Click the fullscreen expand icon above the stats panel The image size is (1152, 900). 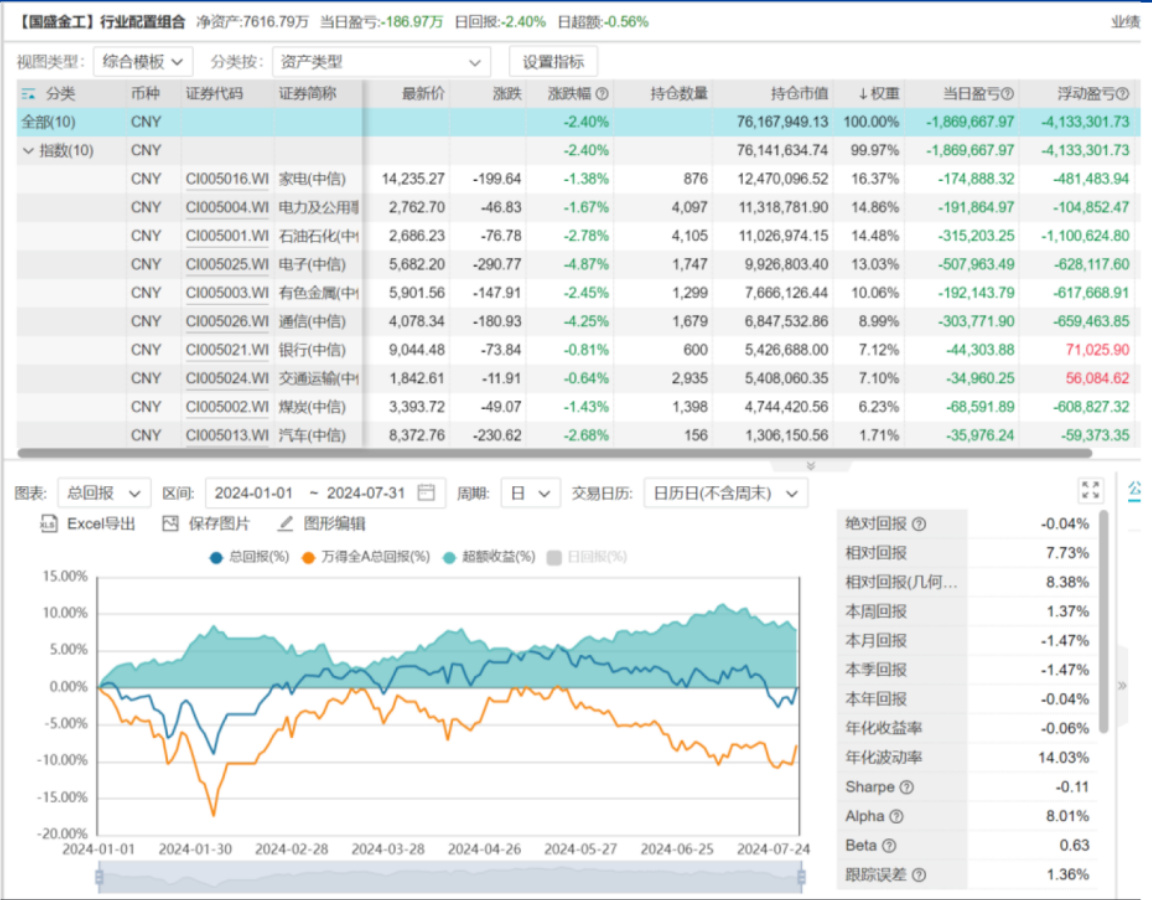1090,490
